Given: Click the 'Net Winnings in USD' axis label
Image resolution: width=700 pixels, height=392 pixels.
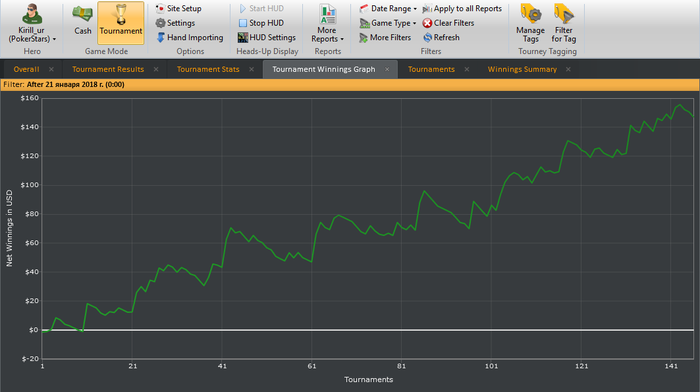Looking at the screenshot, I should [9, 228].
